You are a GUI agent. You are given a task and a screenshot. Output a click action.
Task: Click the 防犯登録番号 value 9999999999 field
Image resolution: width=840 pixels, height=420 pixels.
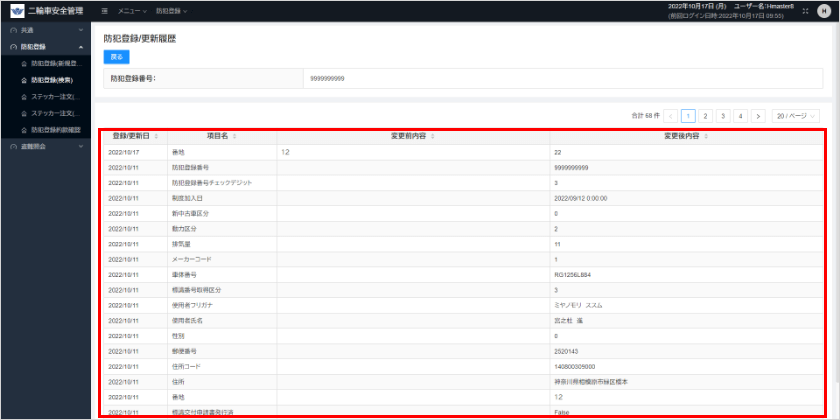[x=563, y=78]
